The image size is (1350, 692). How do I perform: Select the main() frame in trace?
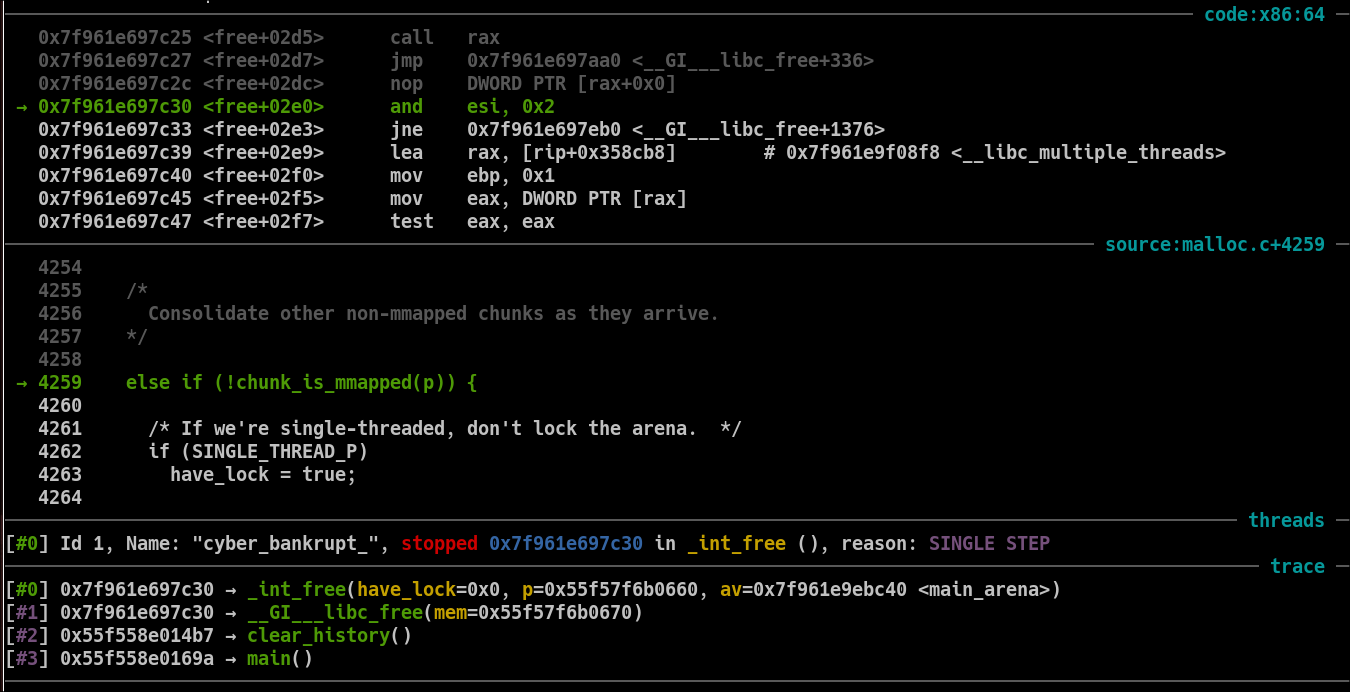280,659
